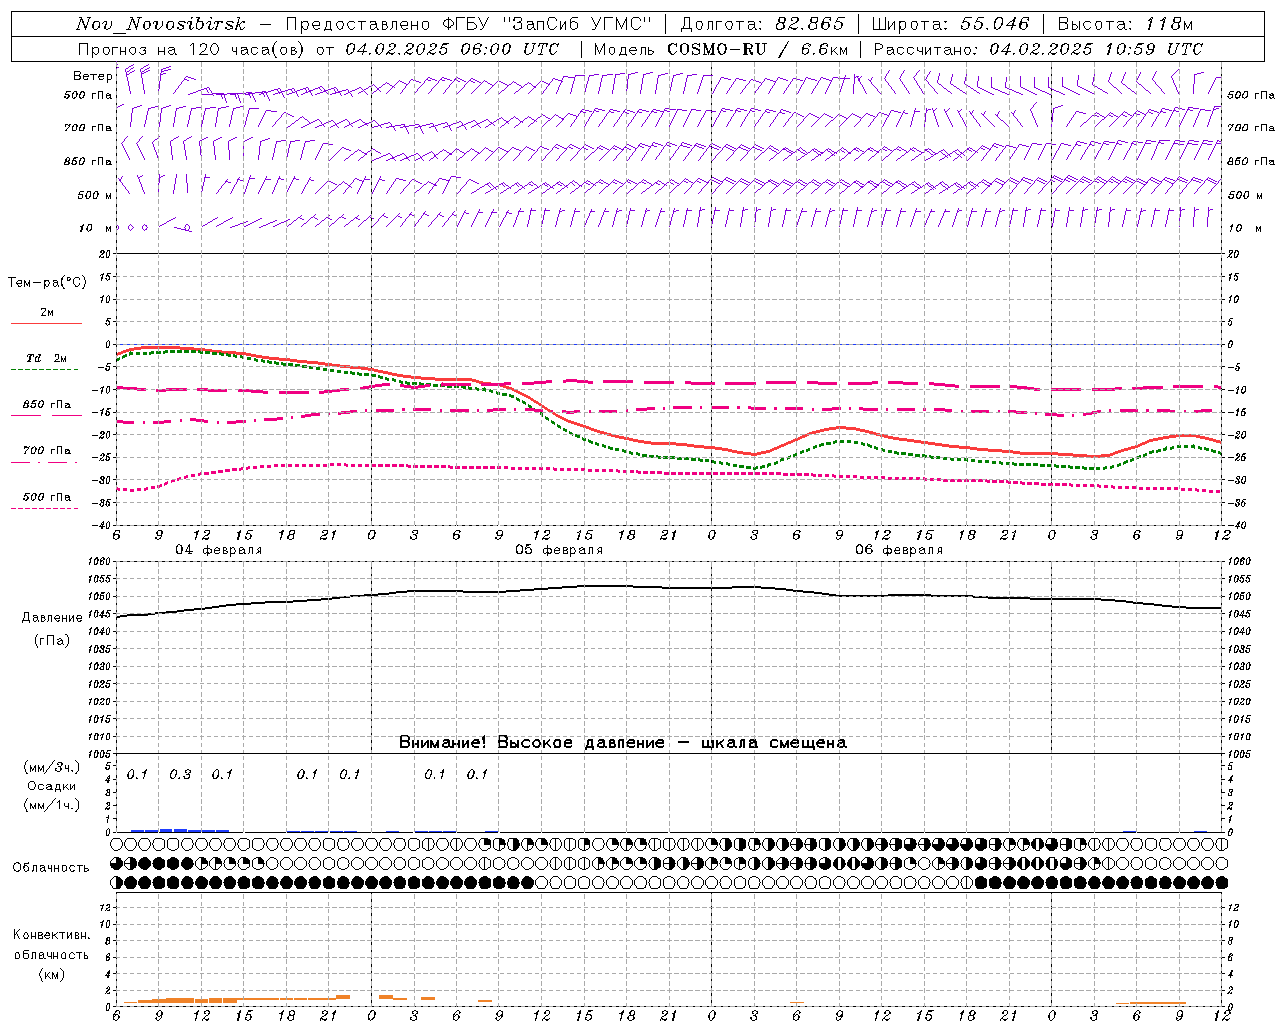Click the 500 гПа temperature legend entry
1280x1024 pixels.
click(x=47, y=497)
